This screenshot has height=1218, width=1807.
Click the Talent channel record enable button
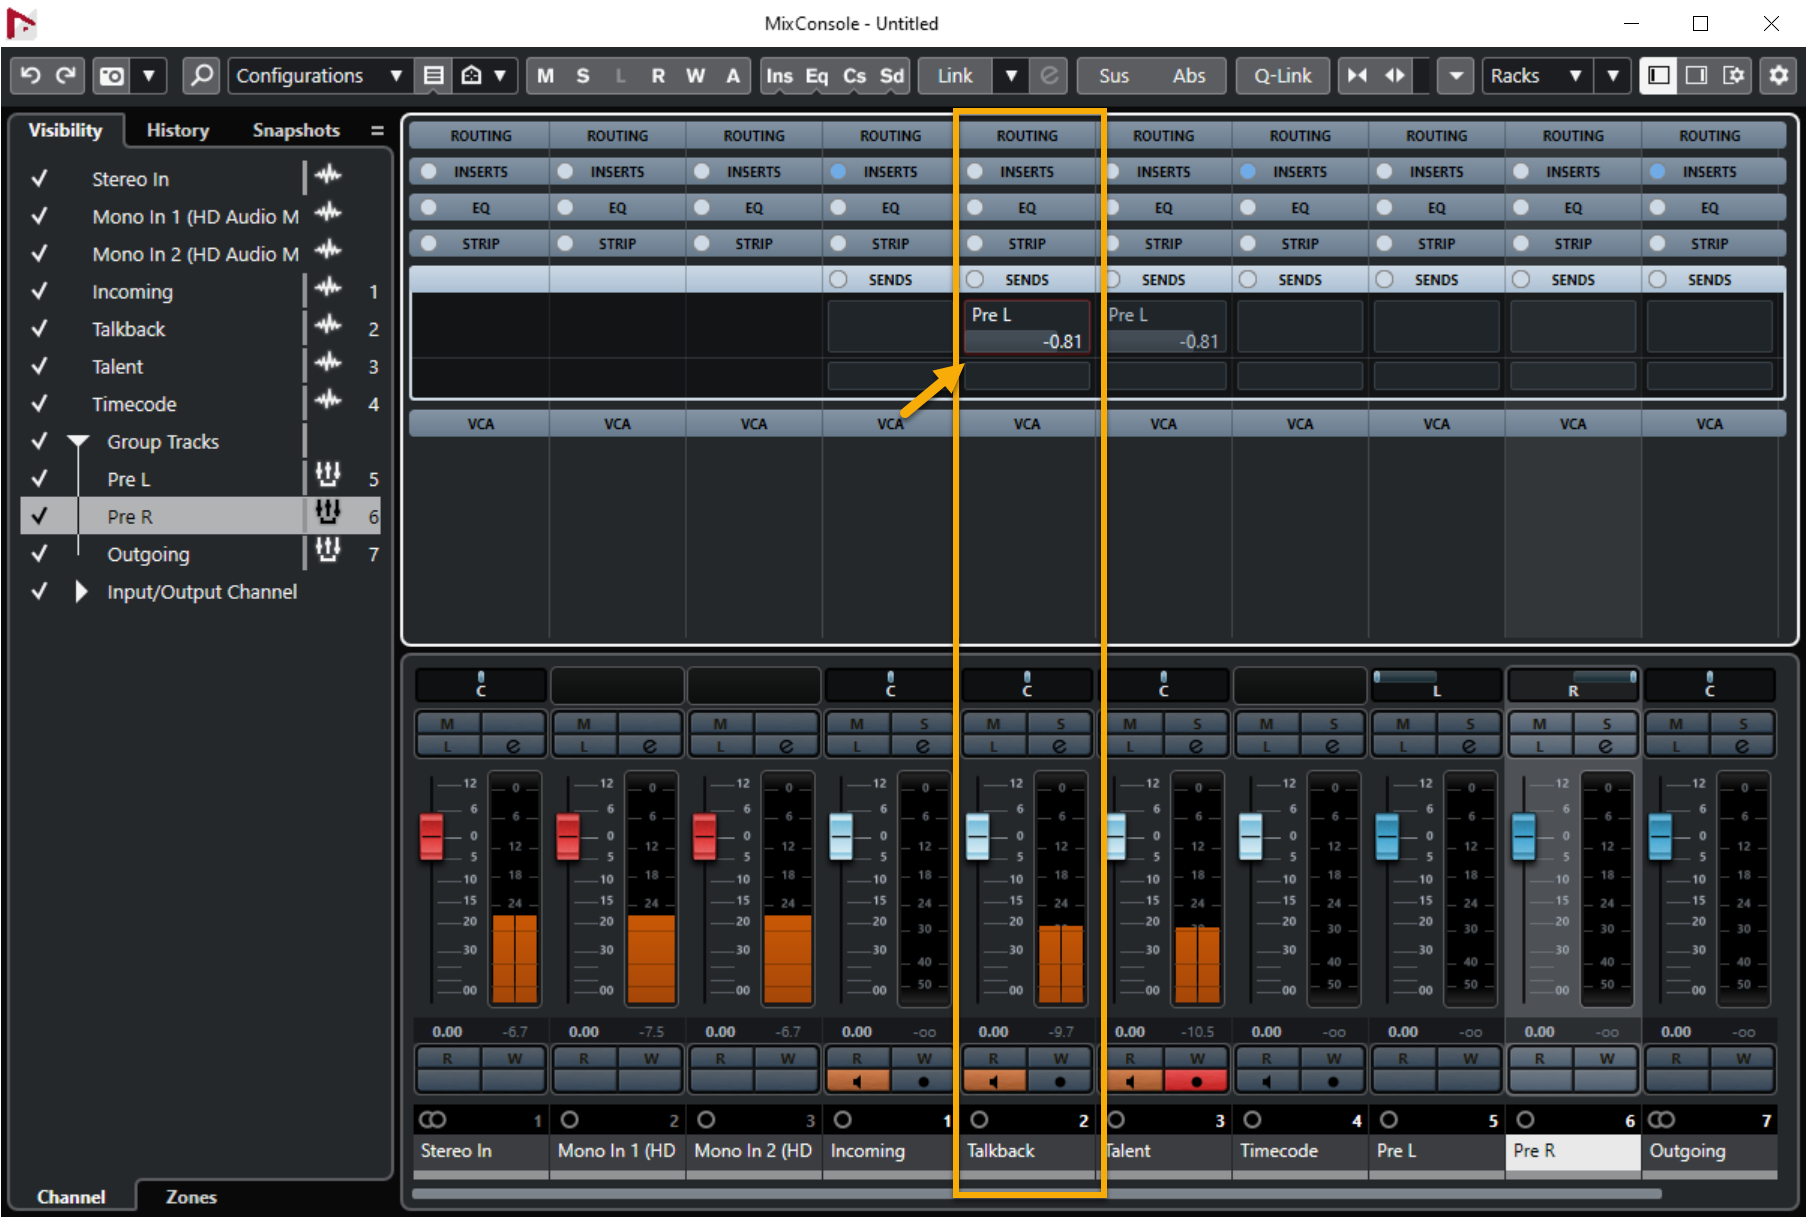[x=1196, y=1081]
